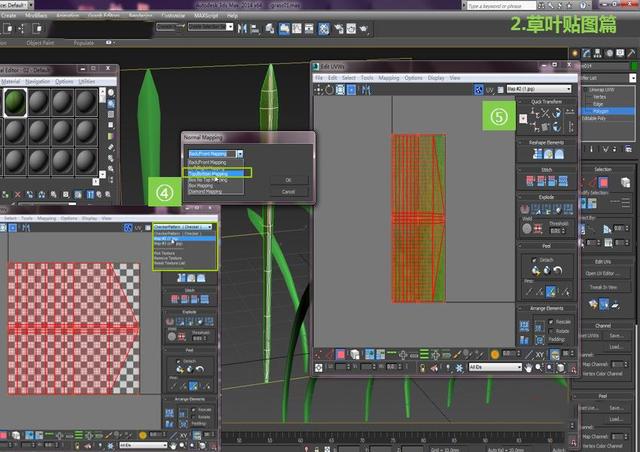640x452 pixels.
Task: Click OK in the Normal Mapping dialog
Action: pos(288,180)
